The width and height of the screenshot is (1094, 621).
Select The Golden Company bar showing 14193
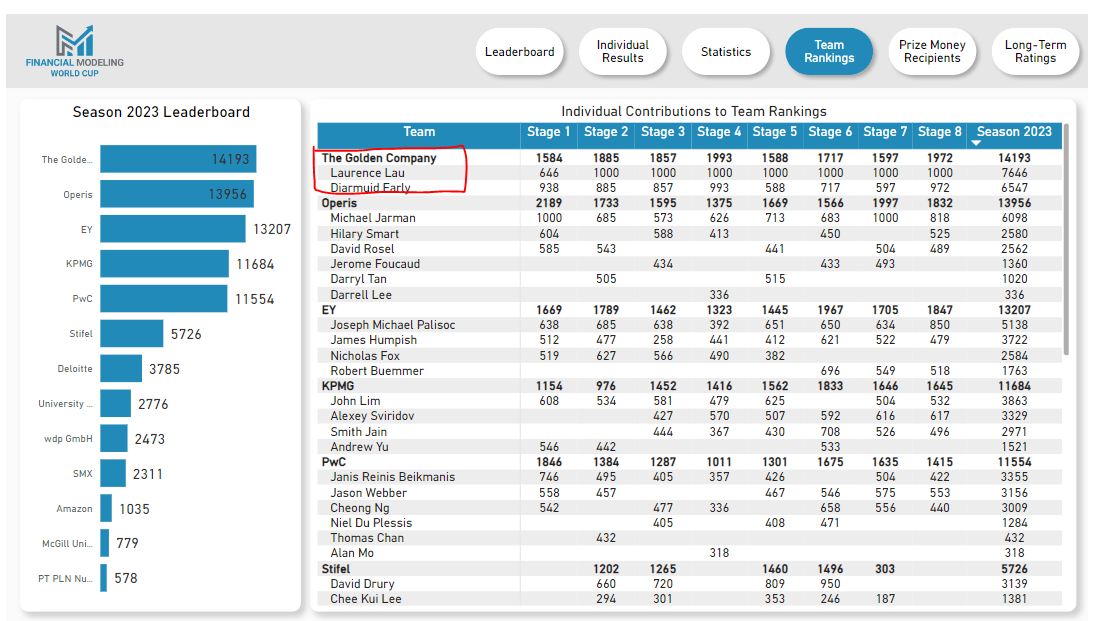(x=178, y=159)
